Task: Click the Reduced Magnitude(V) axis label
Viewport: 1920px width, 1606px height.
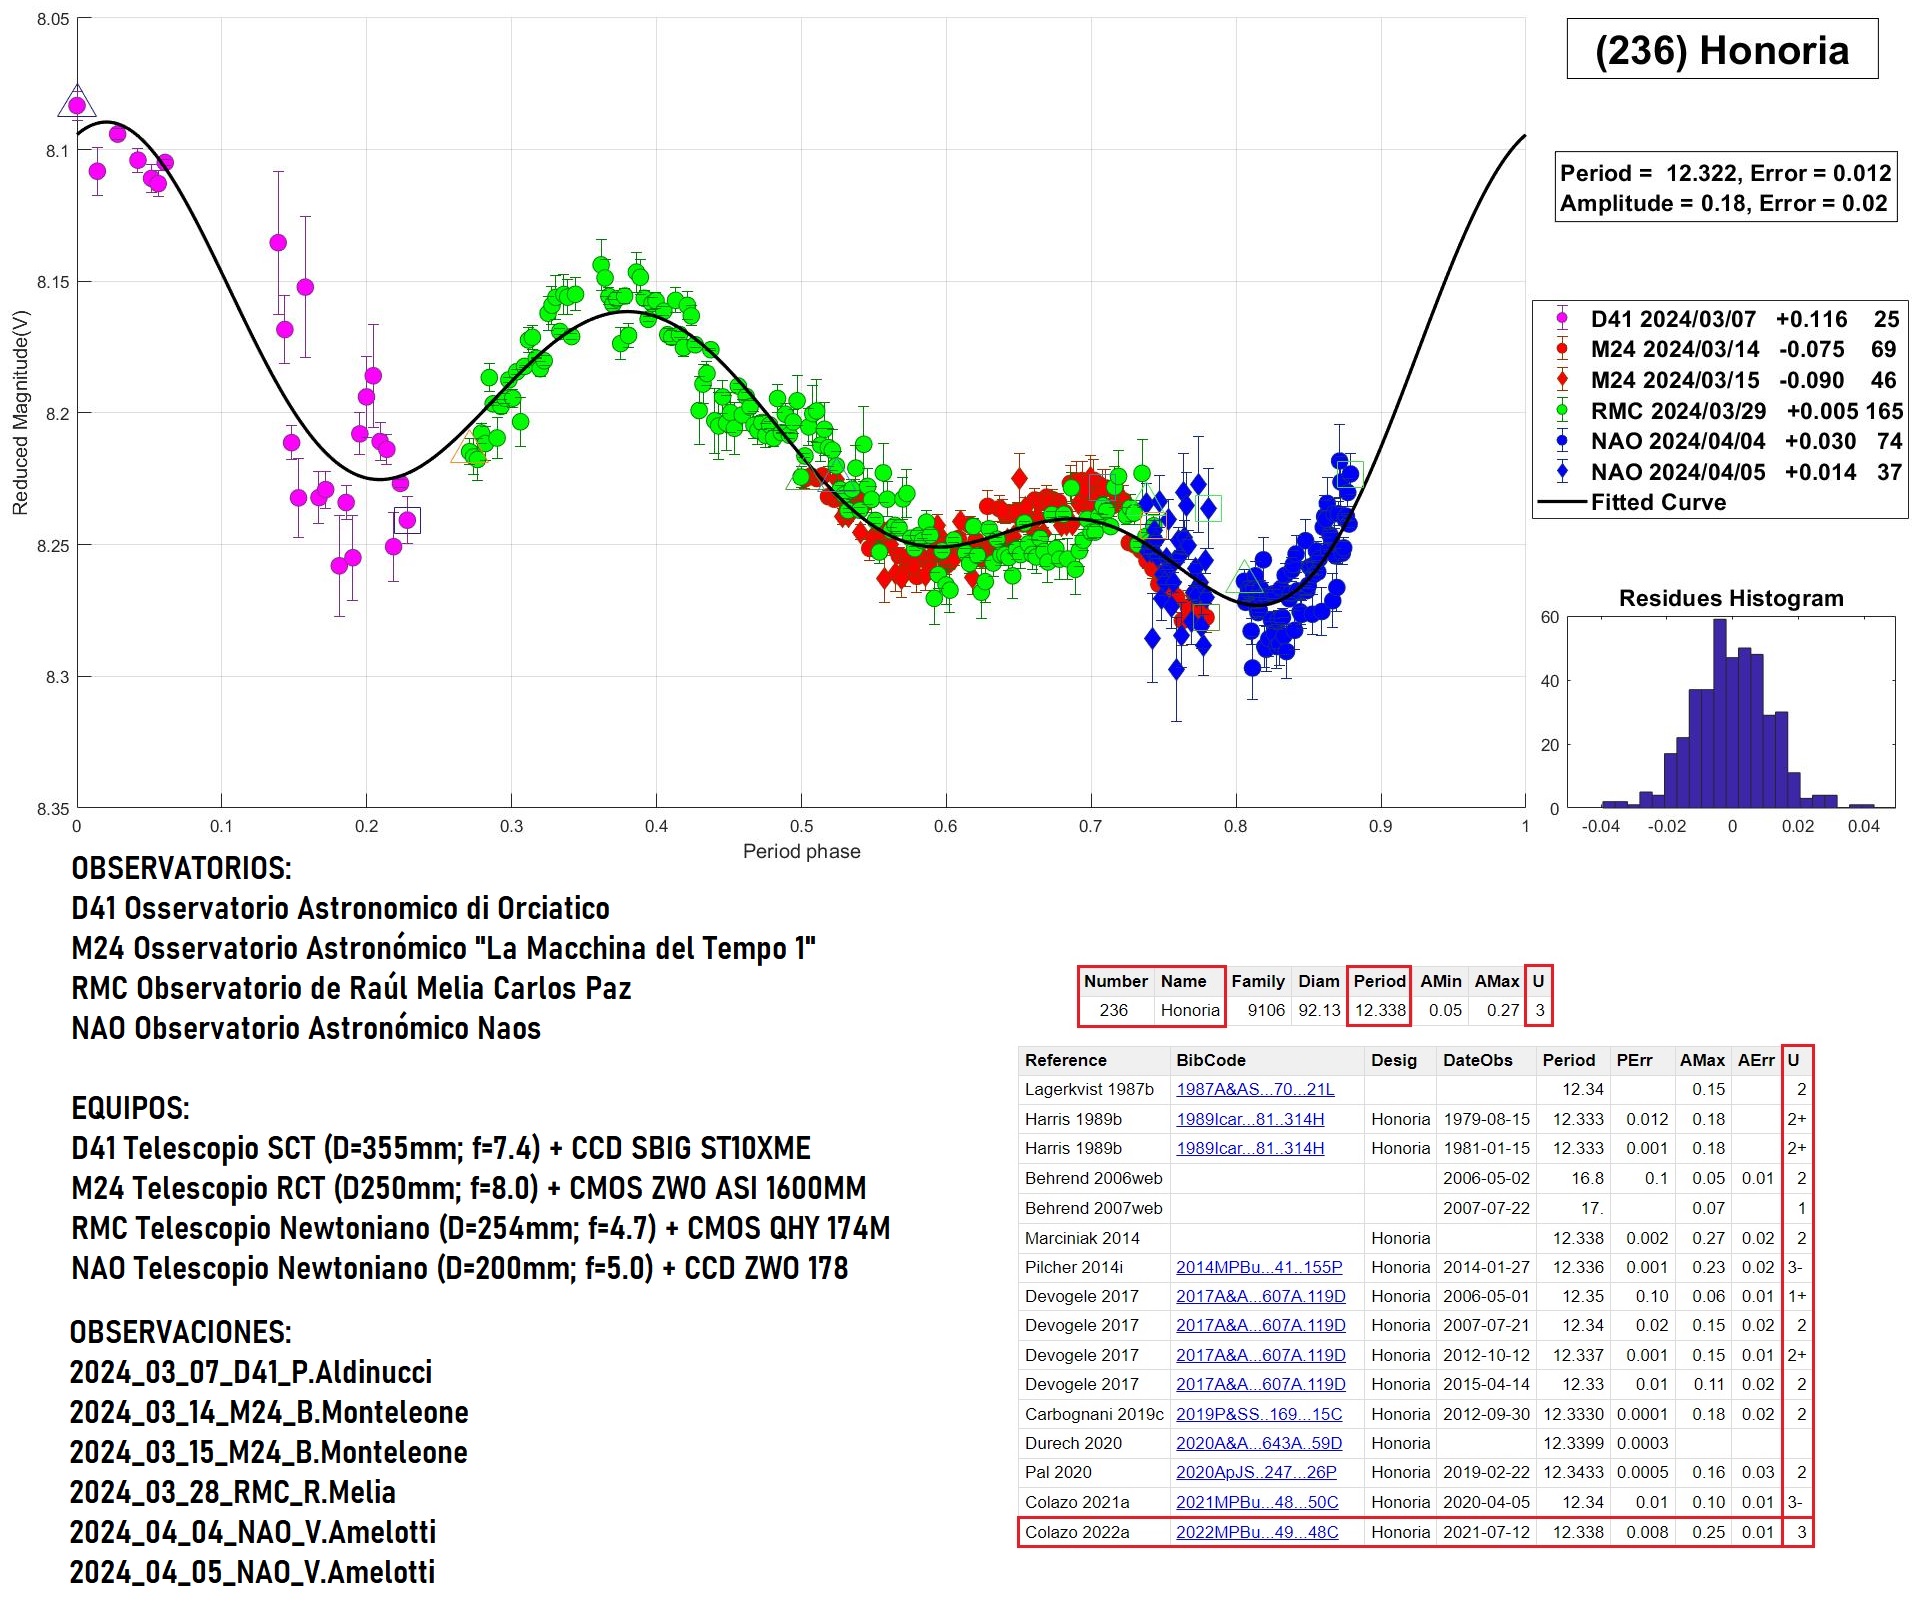Action: coord(20,412)
